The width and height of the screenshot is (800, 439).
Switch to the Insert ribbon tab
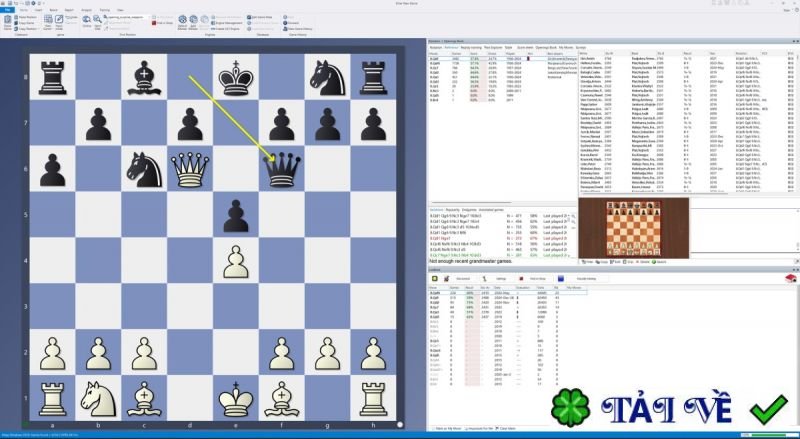coord(38,10)
